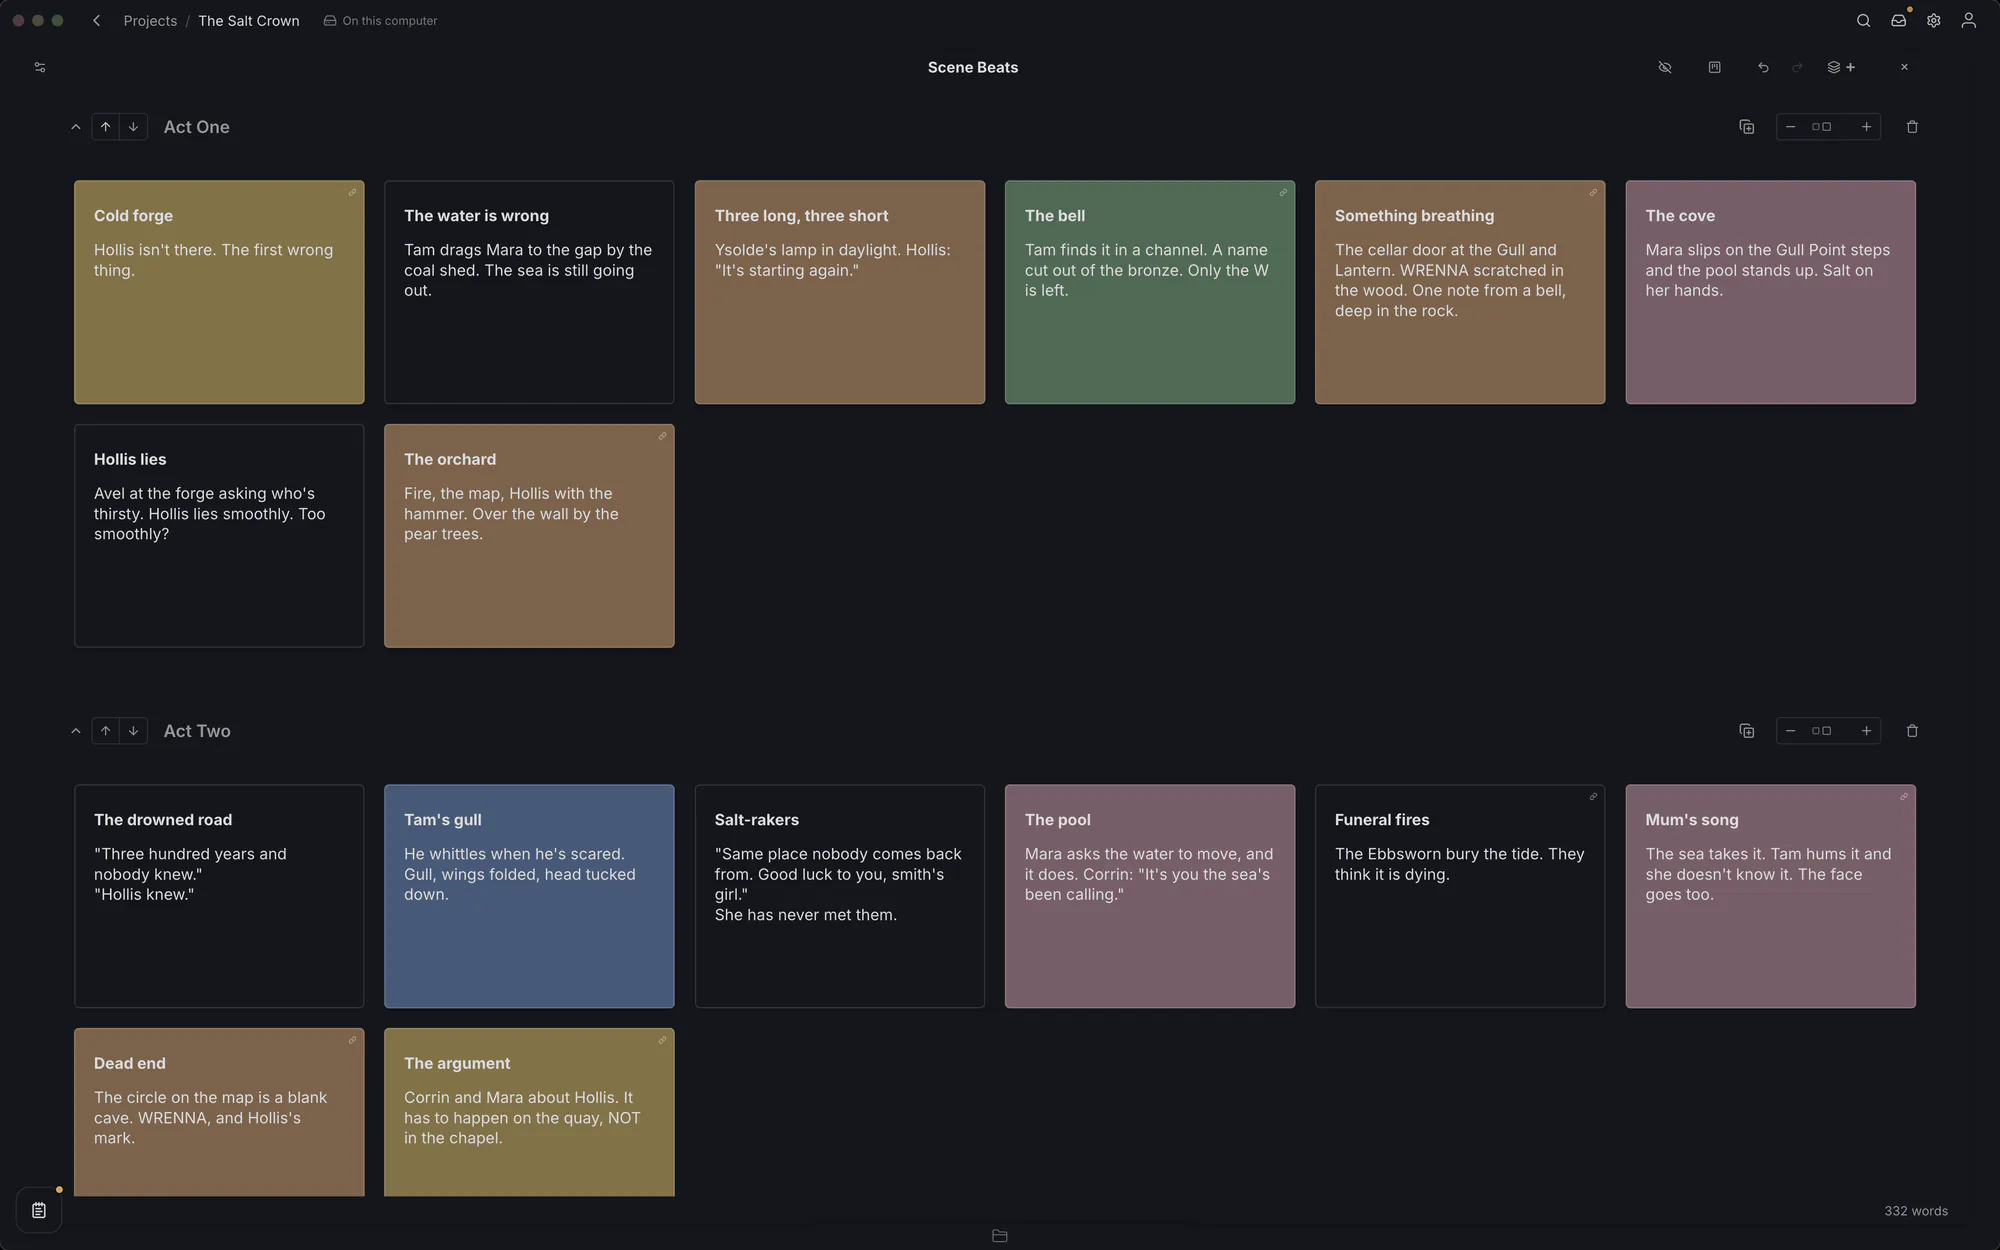Screen dimensions: 2000x1250
Task: Move Act Two section down
Action: (133, 731)
